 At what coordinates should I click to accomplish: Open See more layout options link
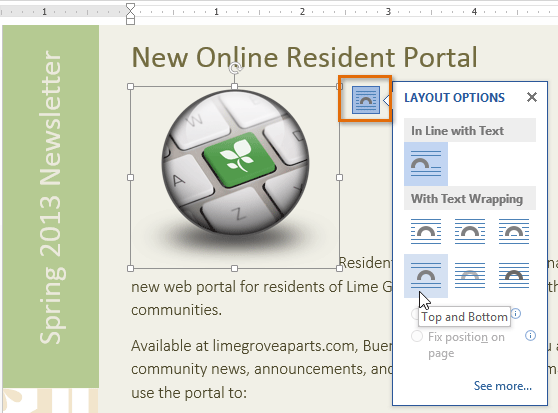click(x=502, y=386)
